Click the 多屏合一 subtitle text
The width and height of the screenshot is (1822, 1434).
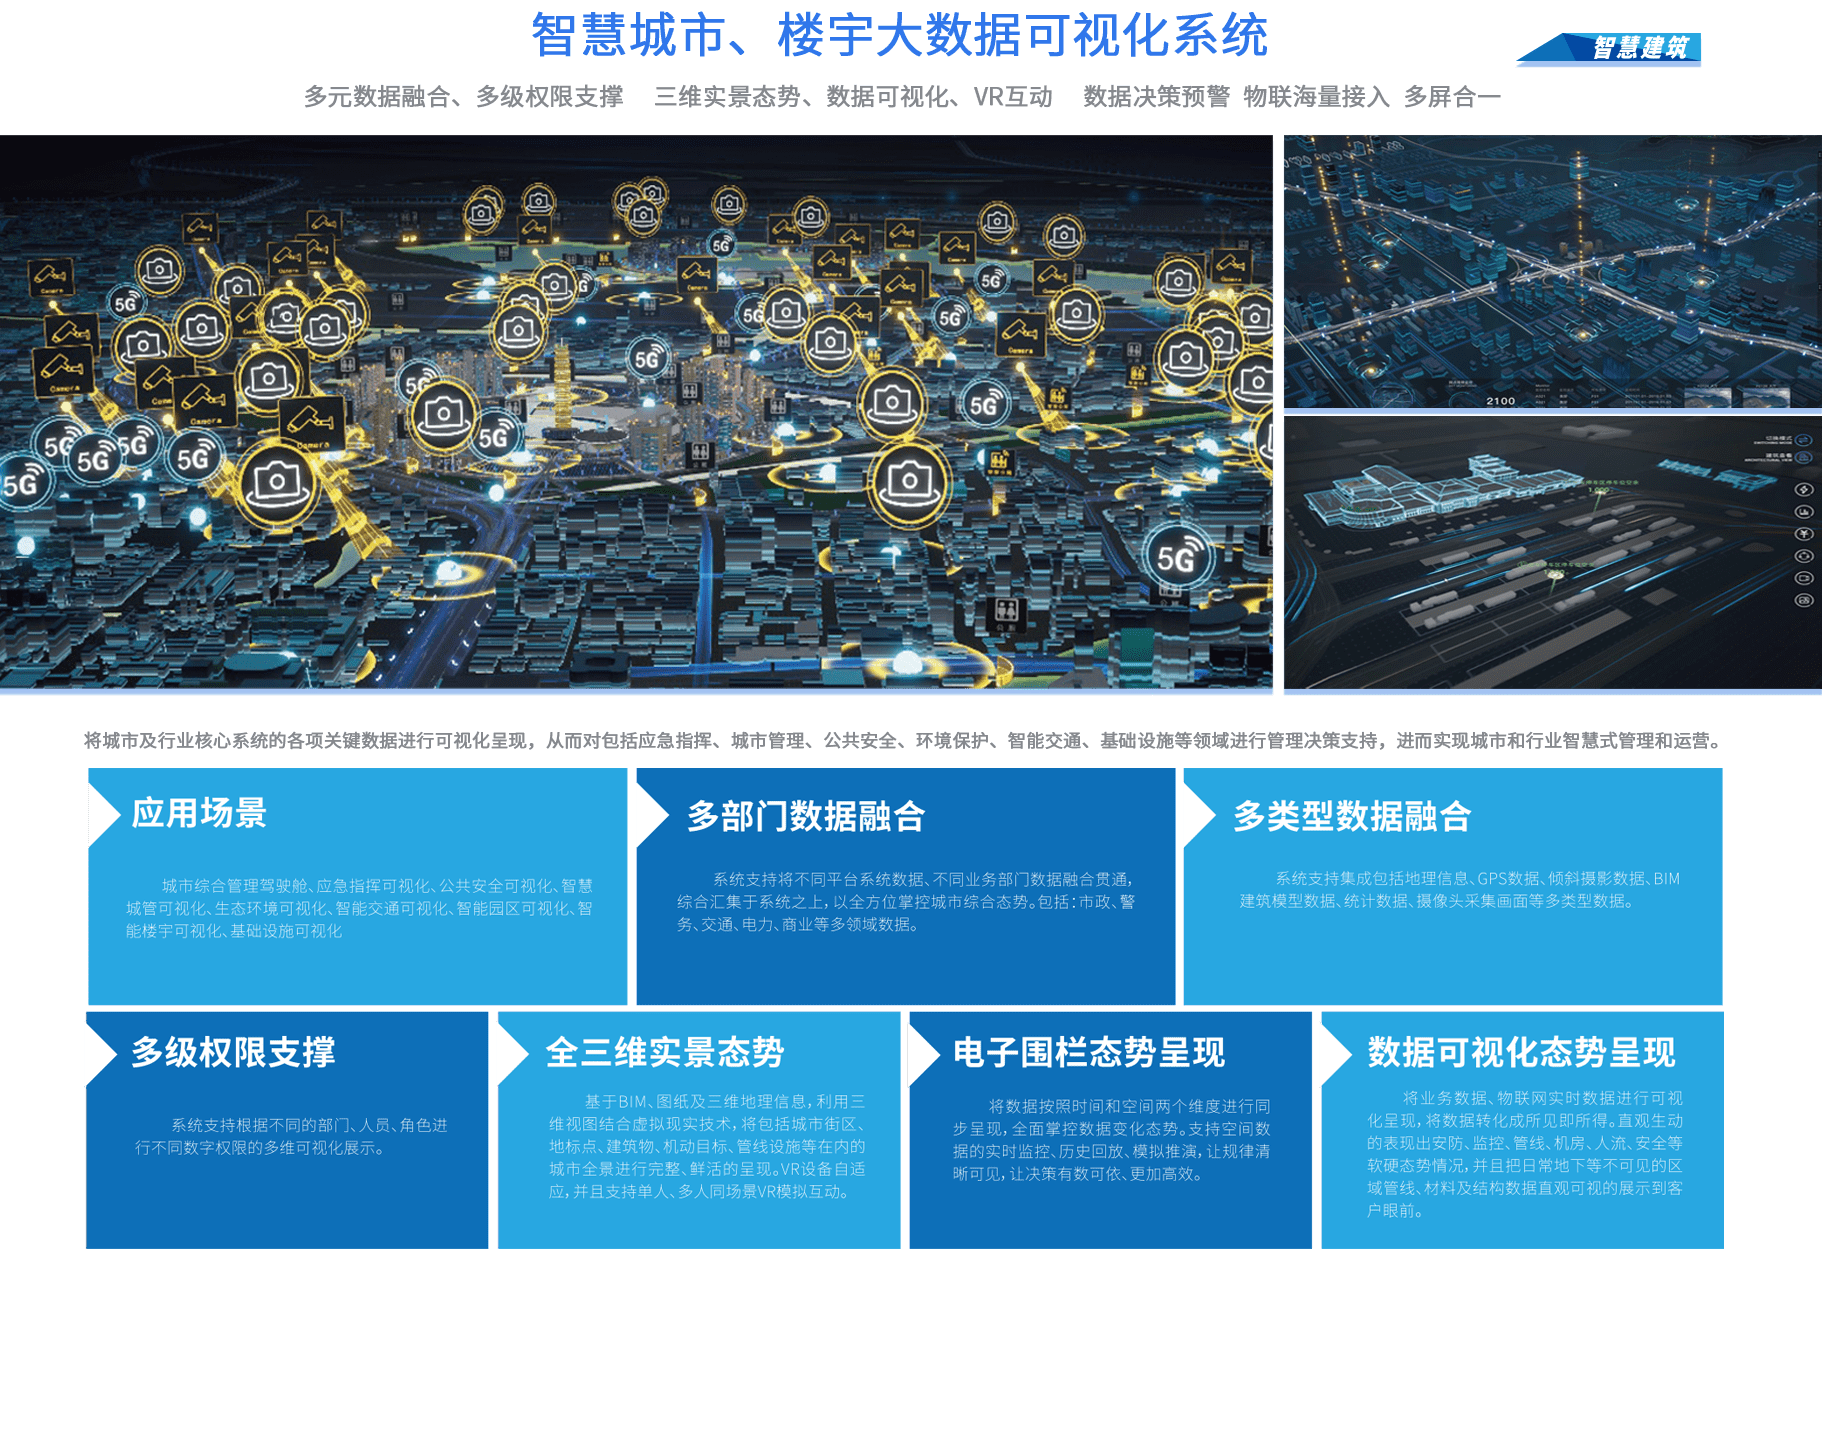[1452, 97]
